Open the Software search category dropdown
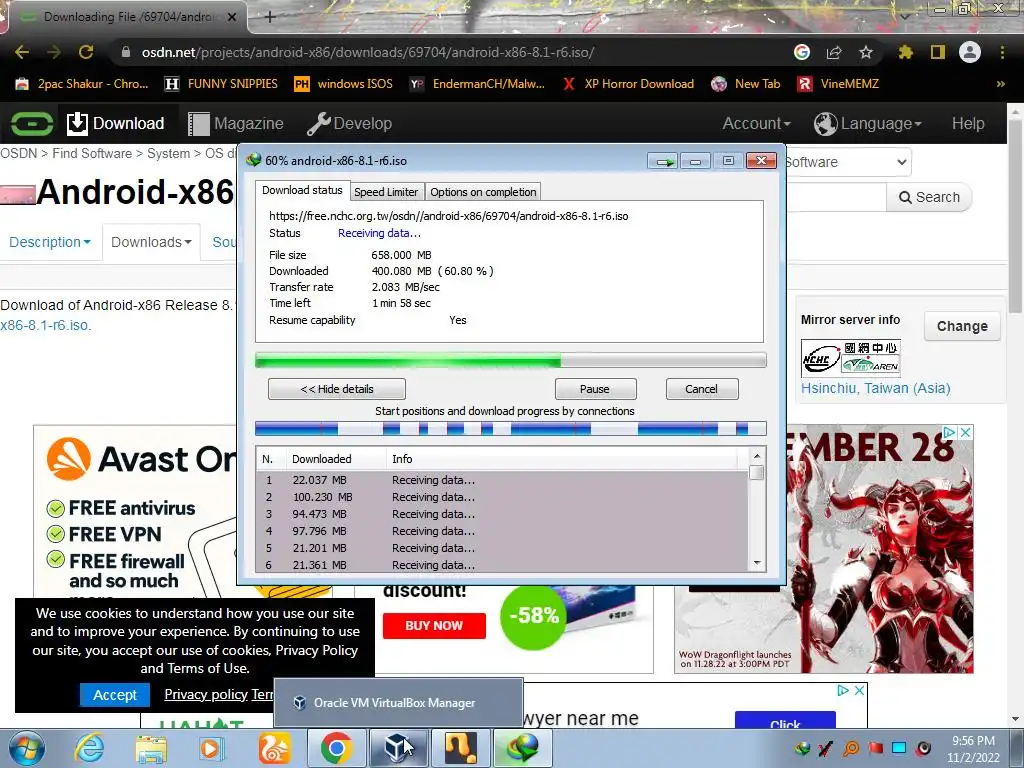Viewport: 1024px width, 768px height. (x=848, y=162)
